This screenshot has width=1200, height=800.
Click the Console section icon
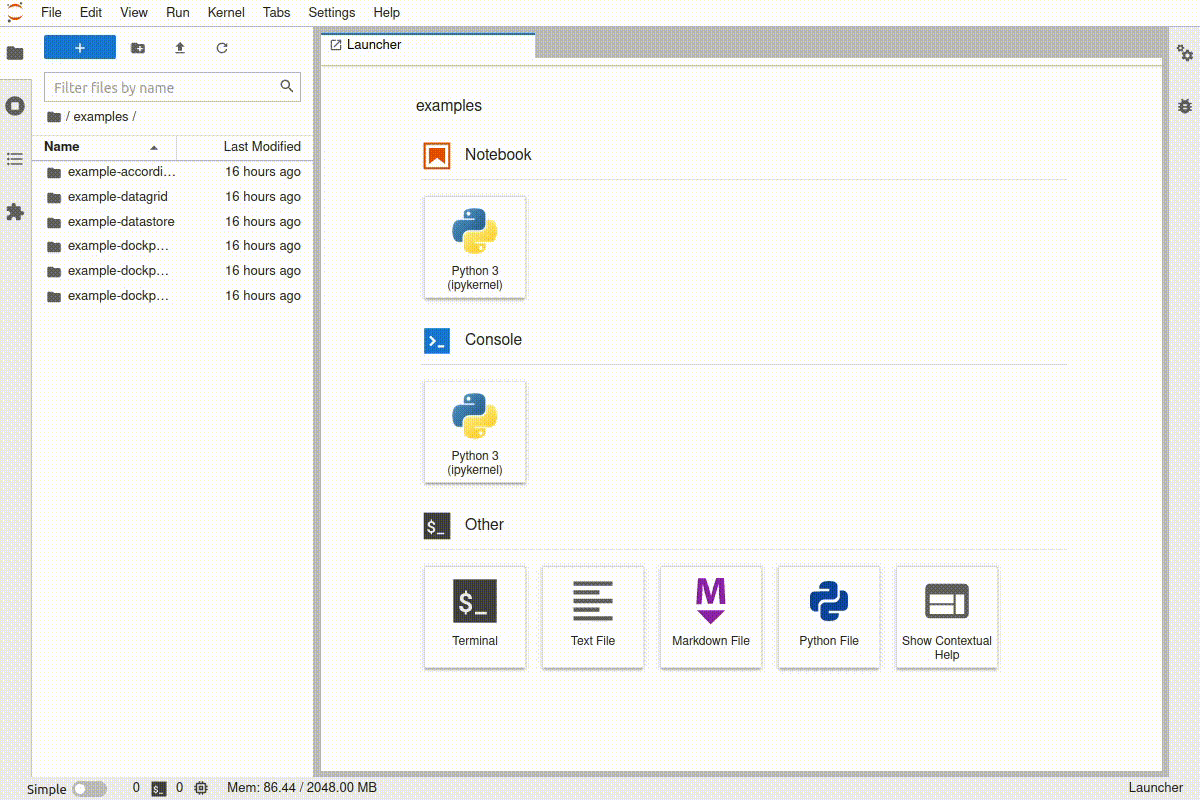437,341
